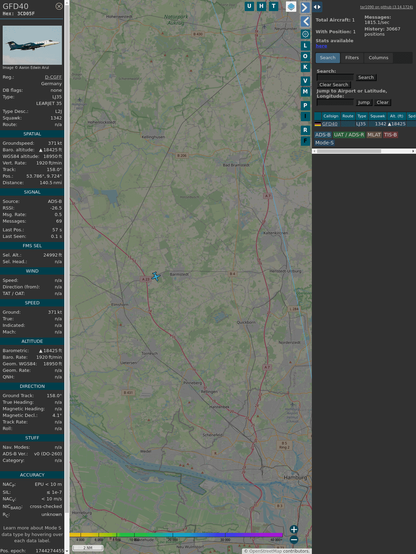
Task: Sort table by Callsign column header
Action: 331,116
